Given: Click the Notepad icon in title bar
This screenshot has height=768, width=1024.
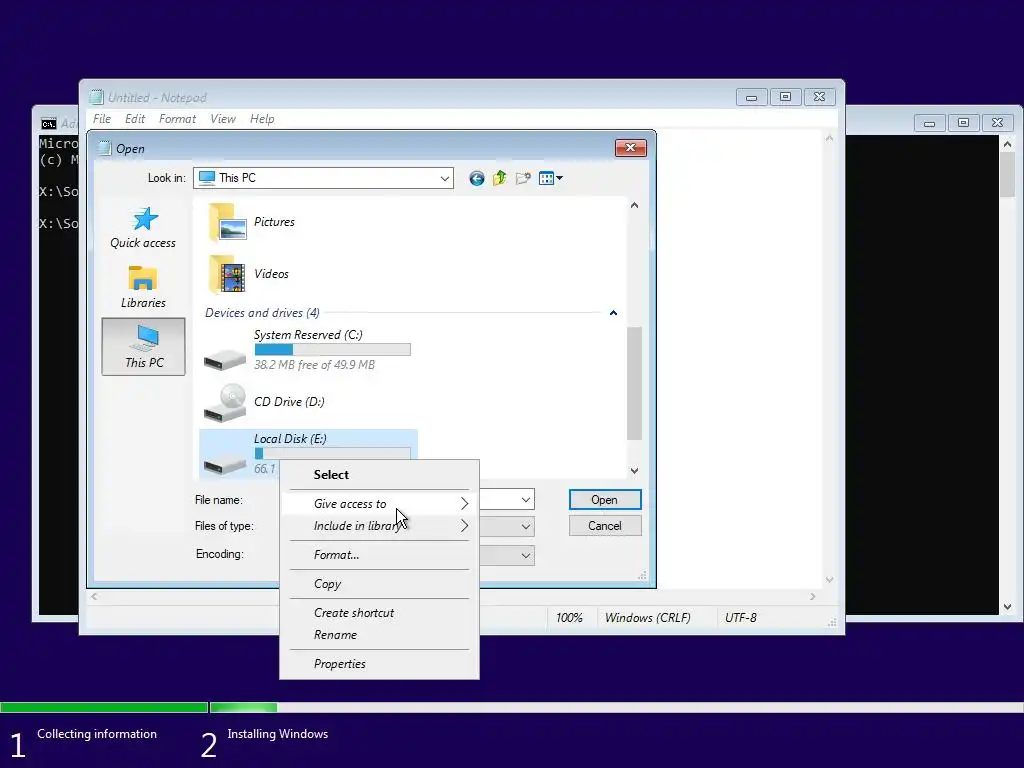Looking at the screenshot, I should (97, 97).
